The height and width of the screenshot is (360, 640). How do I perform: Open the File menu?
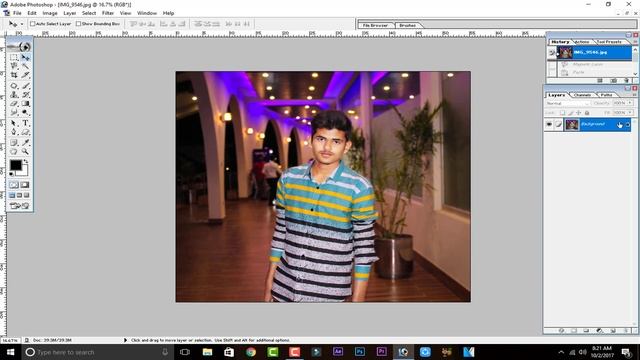click(x=17, y=13)
